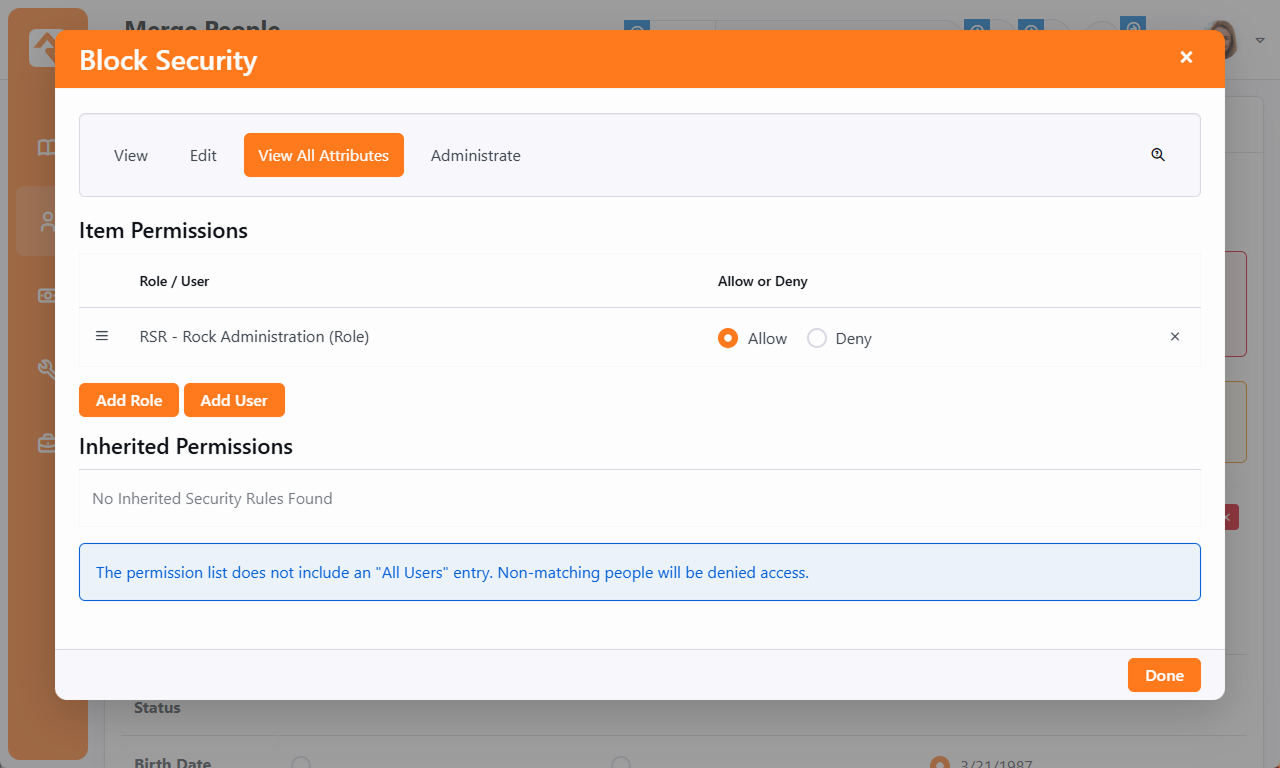Select Deny for Rock Administration role
The width and height of the screenshot is (1280, 768).
817,339
